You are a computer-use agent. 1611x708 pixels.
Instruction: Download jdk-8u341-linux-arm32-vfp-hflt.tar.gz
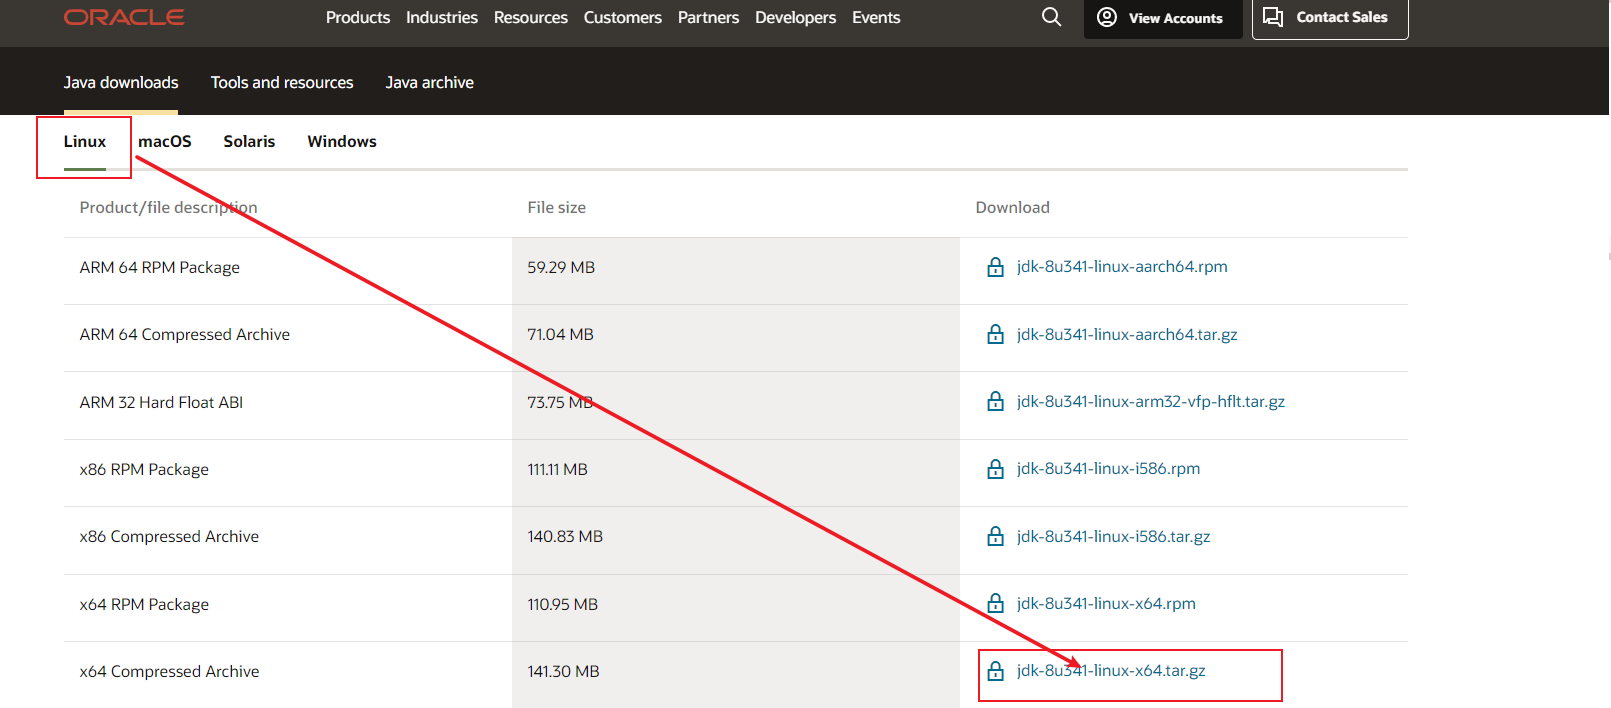click(1151, 401)
